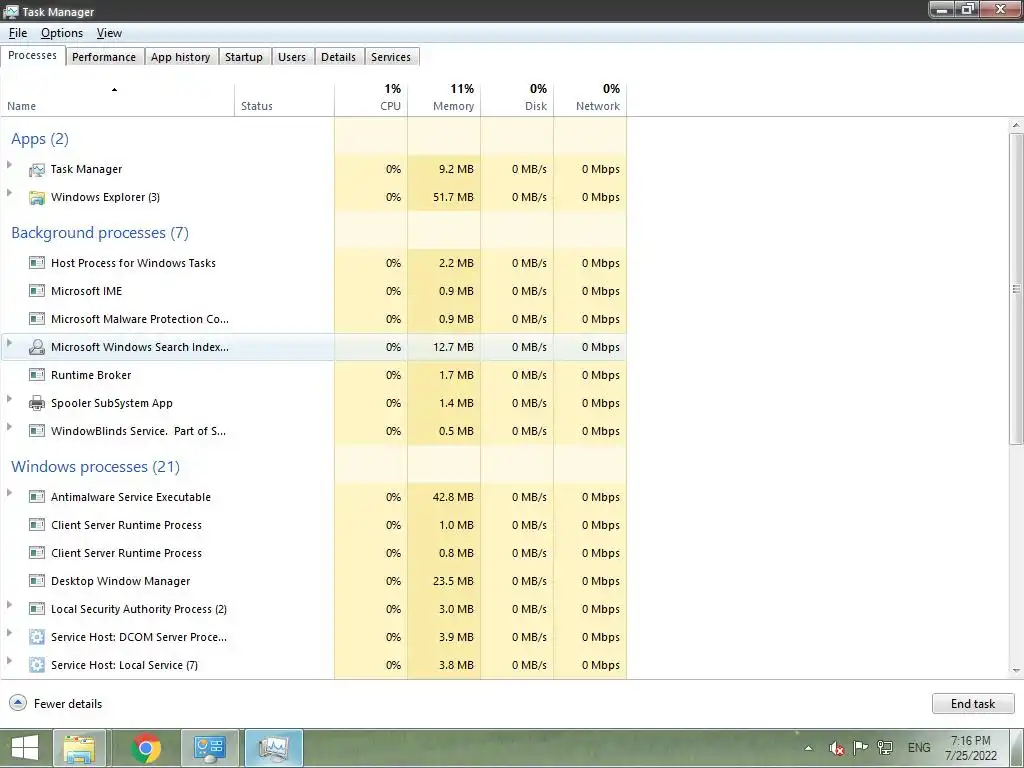Switch to the Details tab
Viewport: 1024px width, 768px height.
[338, 57]
